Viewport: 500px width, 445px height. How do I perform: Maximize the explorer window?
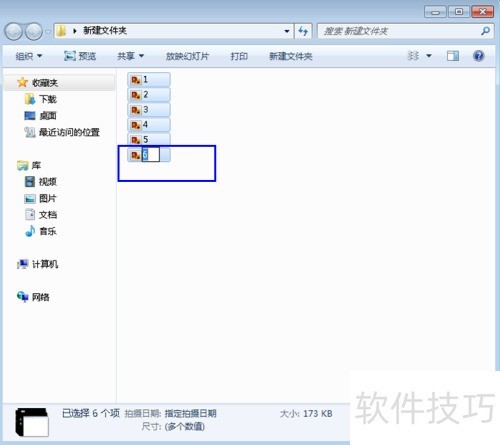click(x=459, y=12)
